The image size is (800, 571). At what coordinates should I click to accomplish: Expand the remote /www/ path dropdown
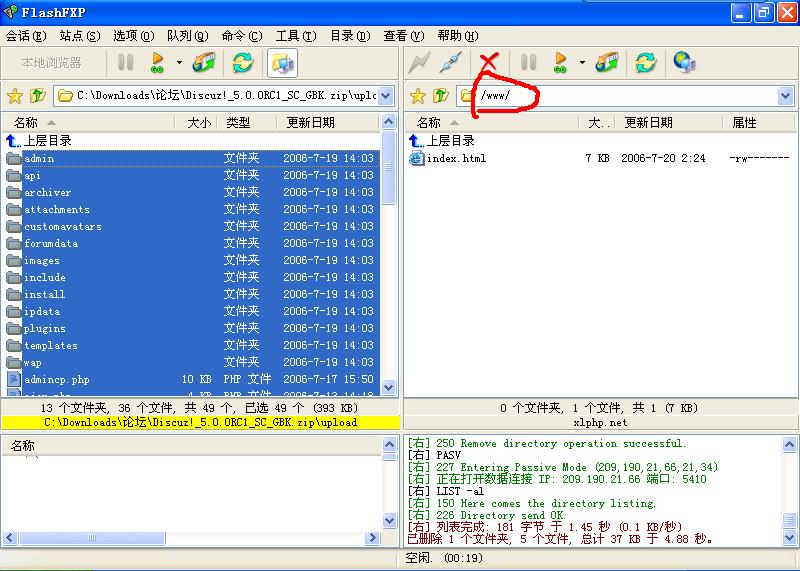(785, 95)
